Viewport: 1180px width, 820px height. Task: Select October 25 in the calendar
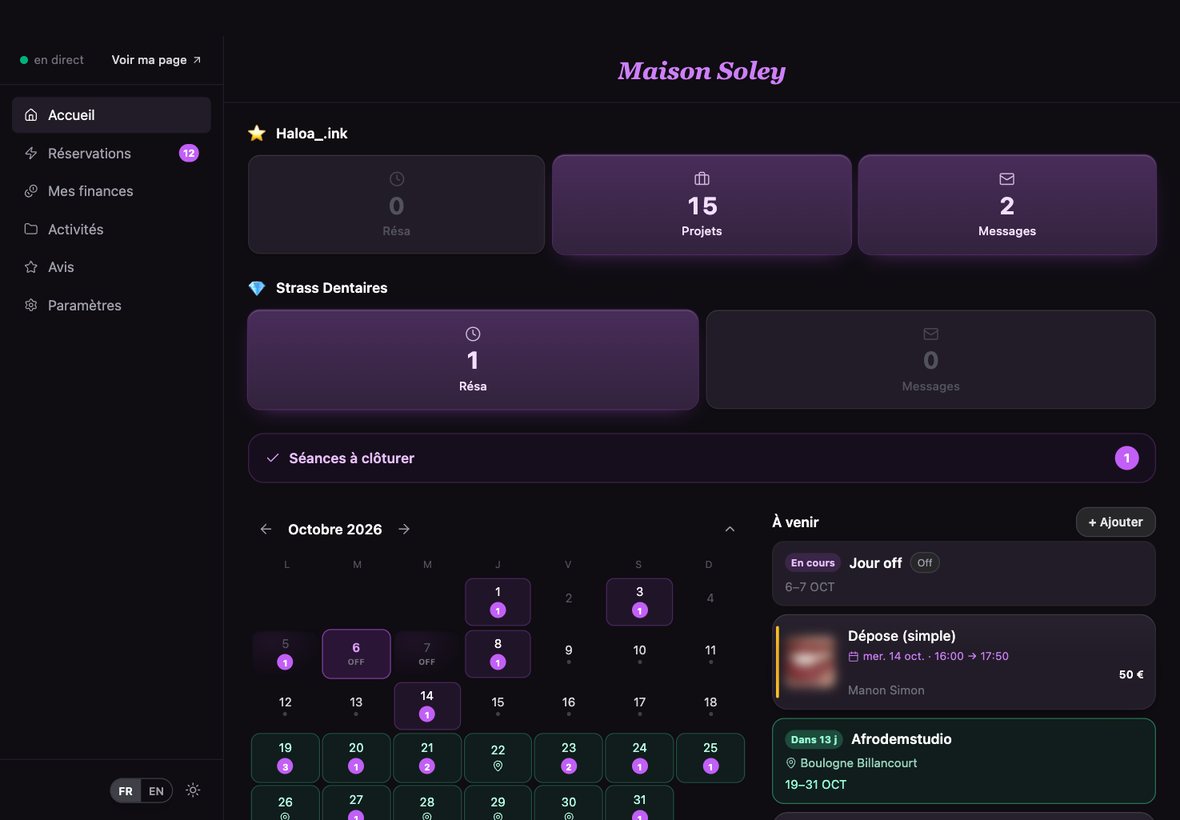710,758
